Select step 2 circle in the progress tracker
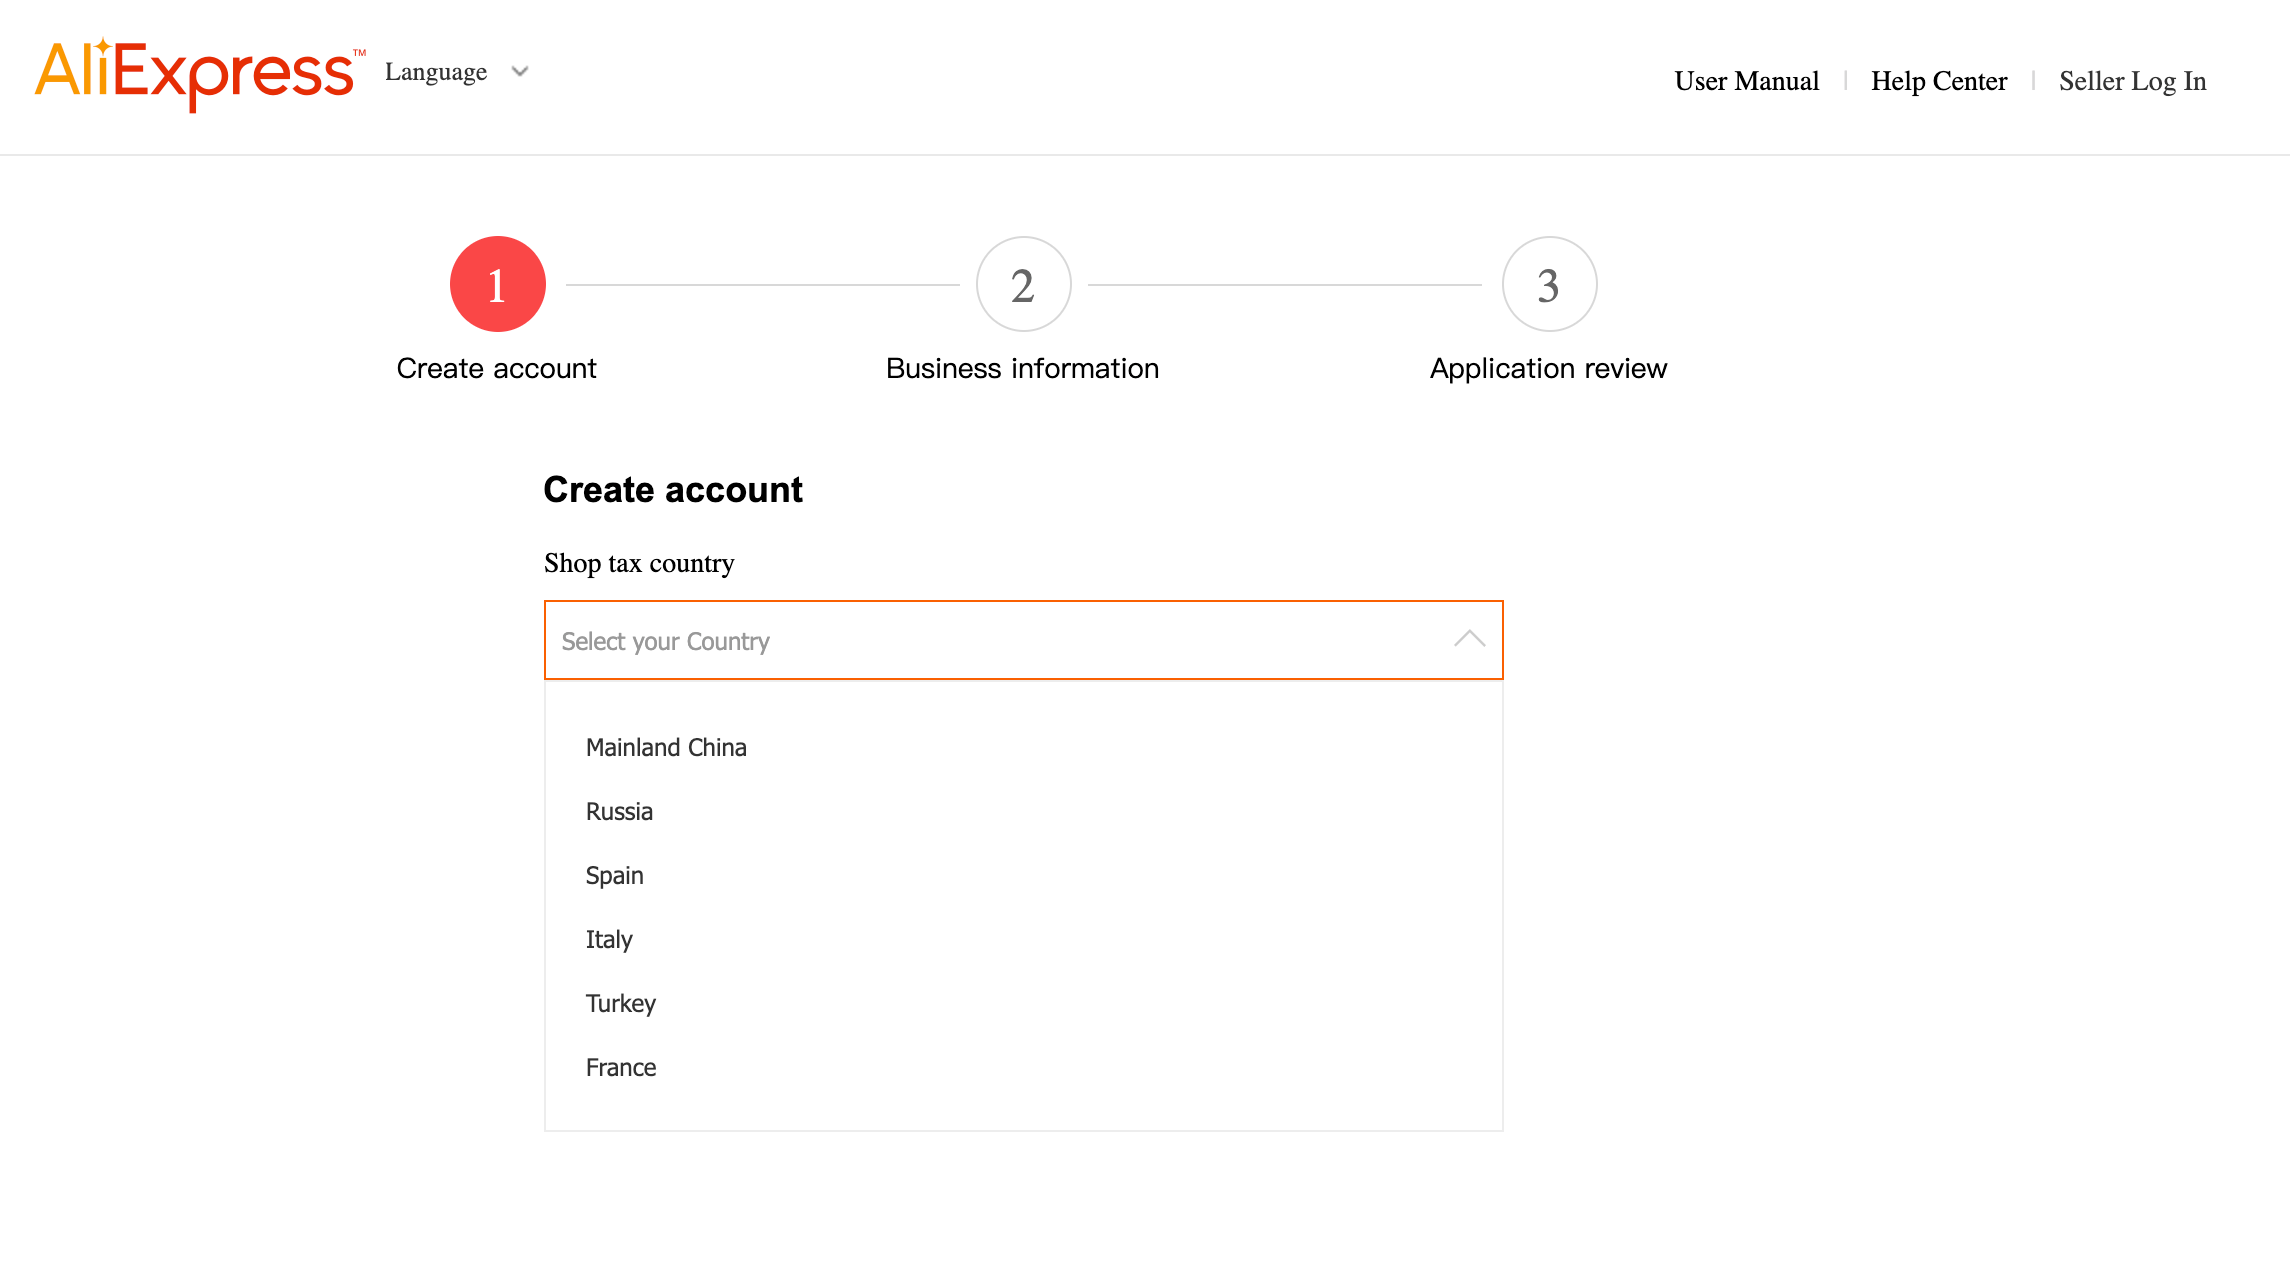 [x=1023, y=284]
